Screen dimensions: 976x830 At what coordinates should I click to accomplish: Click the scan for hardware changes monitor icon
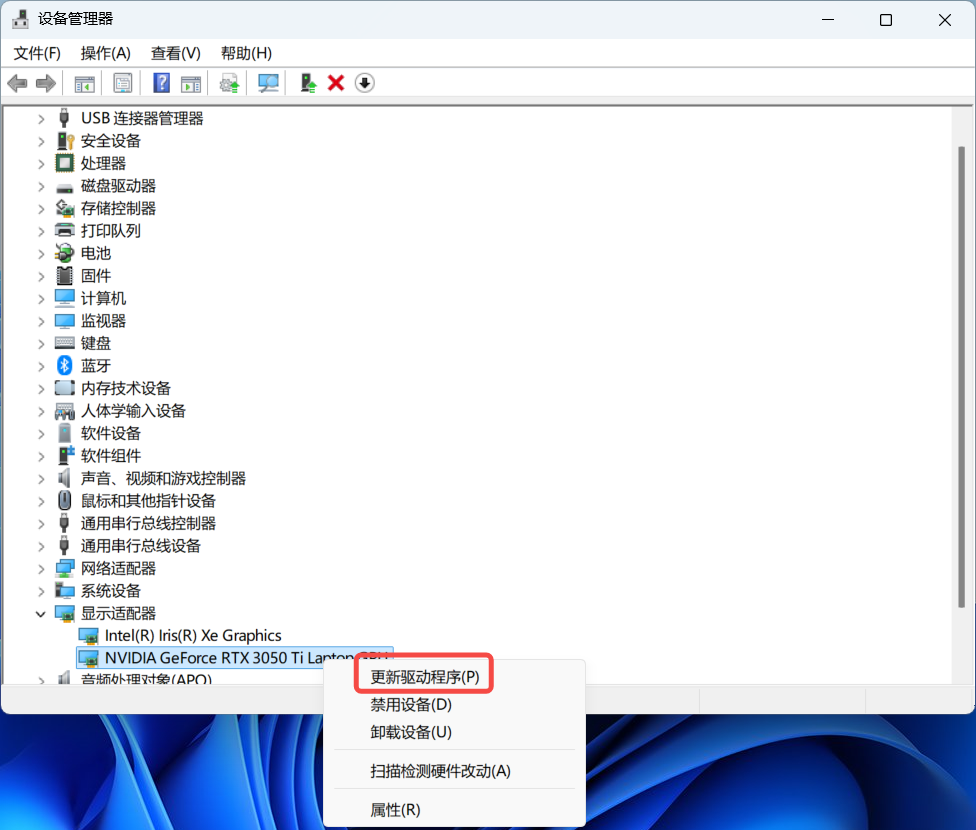[x=268, y=83]
